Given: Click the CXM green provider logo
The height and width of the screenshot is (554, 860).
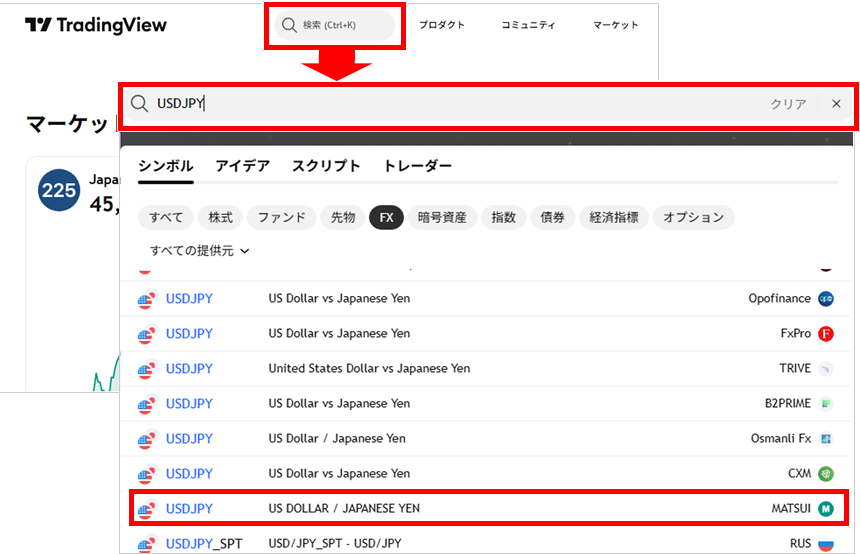Looking at the screenshot, I should point(825,474).
